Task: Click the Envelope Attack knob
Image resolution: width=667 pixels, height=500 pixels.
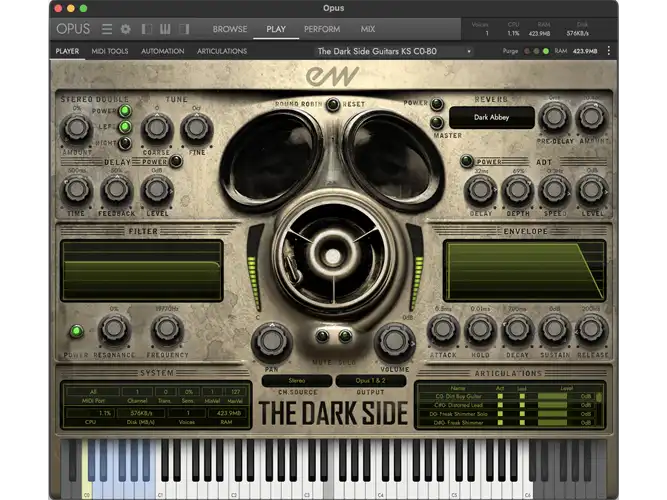Action: tap(443, 329)
